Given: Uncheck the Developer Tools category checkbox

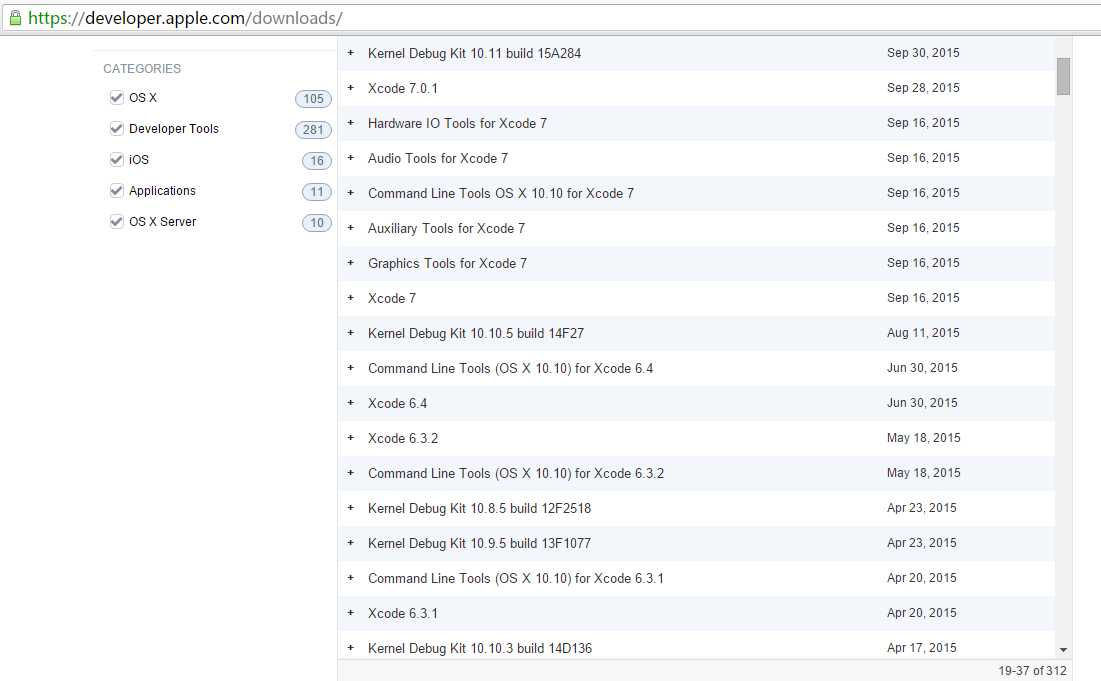Looking at the screenshot, I should pyautogui.click(x=117, y=128).
